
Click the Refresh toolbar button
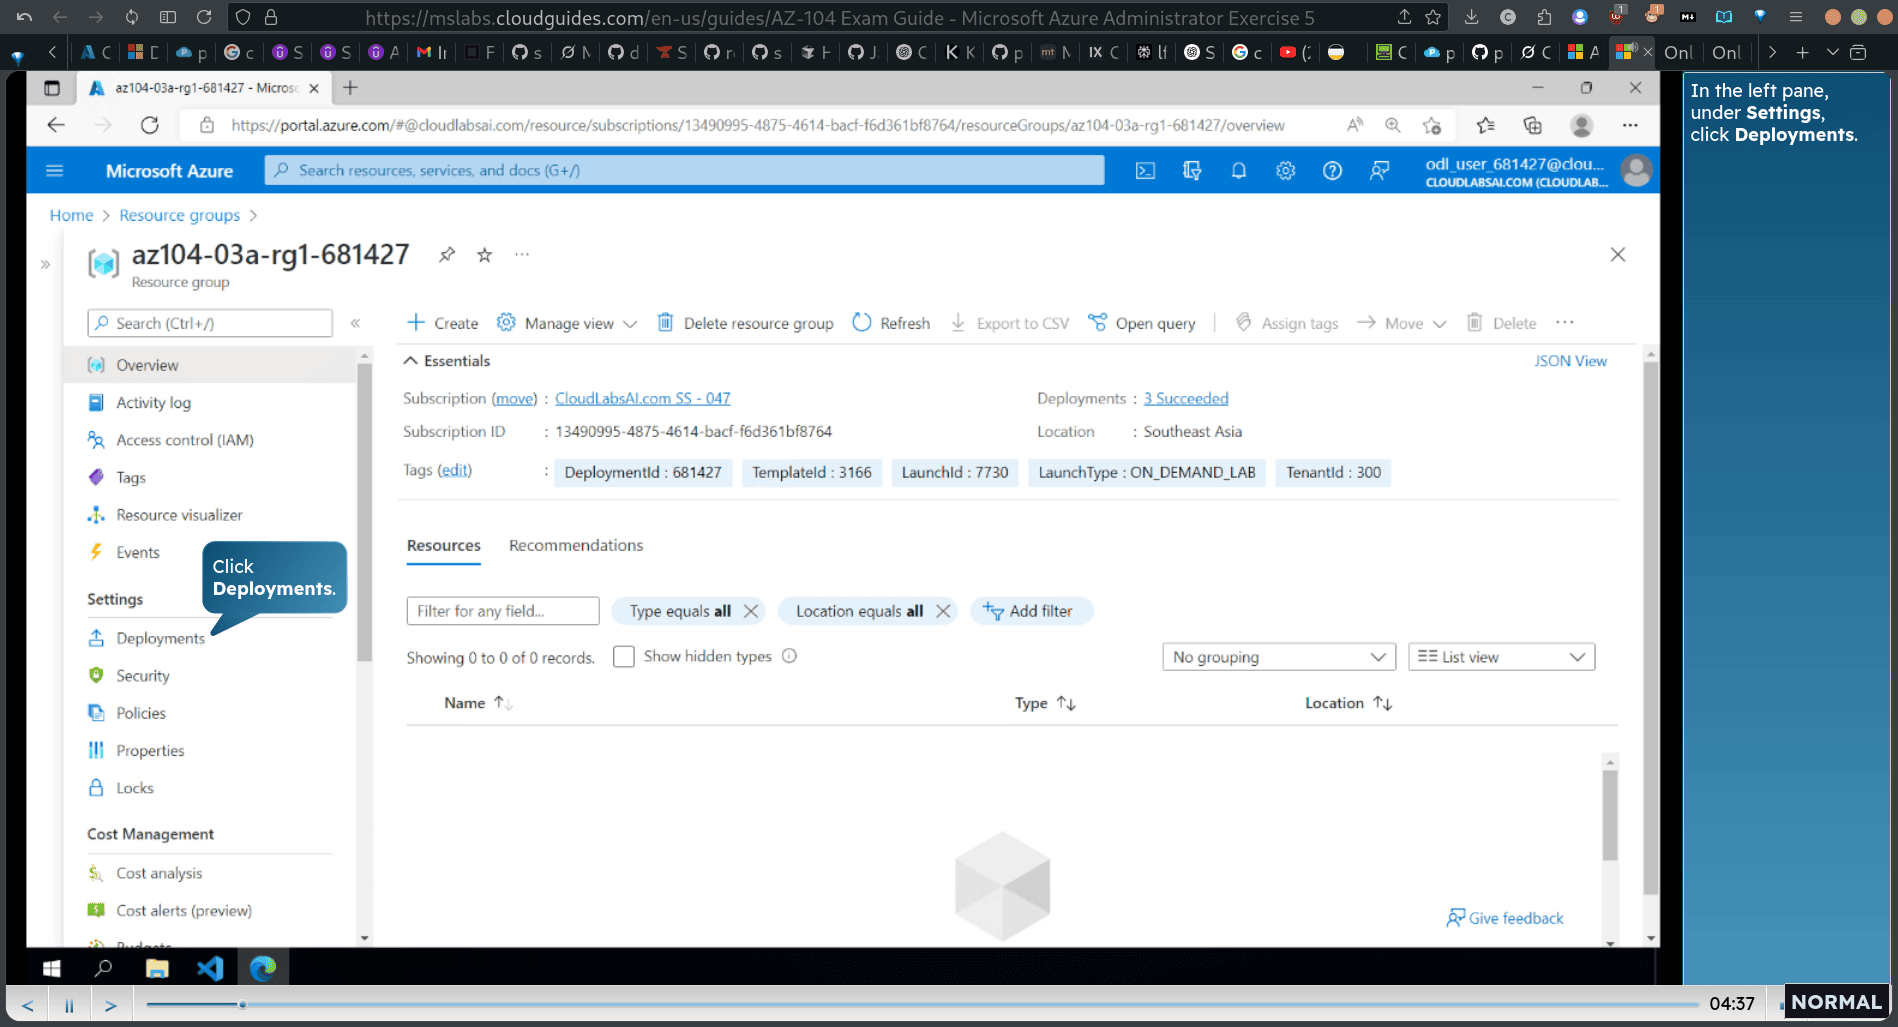(891, 323)
